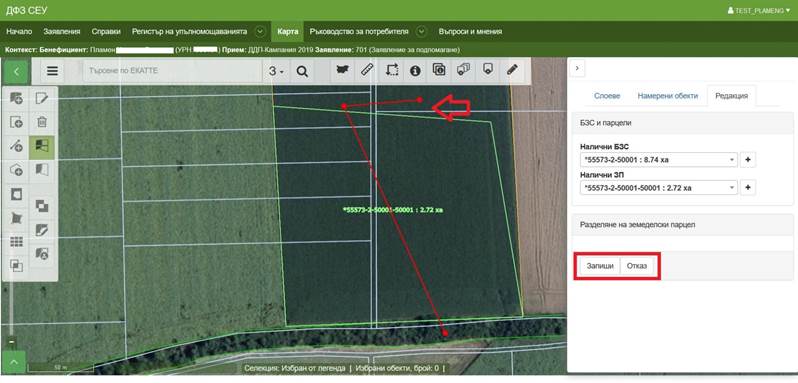Select the rectangle selection tool

(391, 71)
